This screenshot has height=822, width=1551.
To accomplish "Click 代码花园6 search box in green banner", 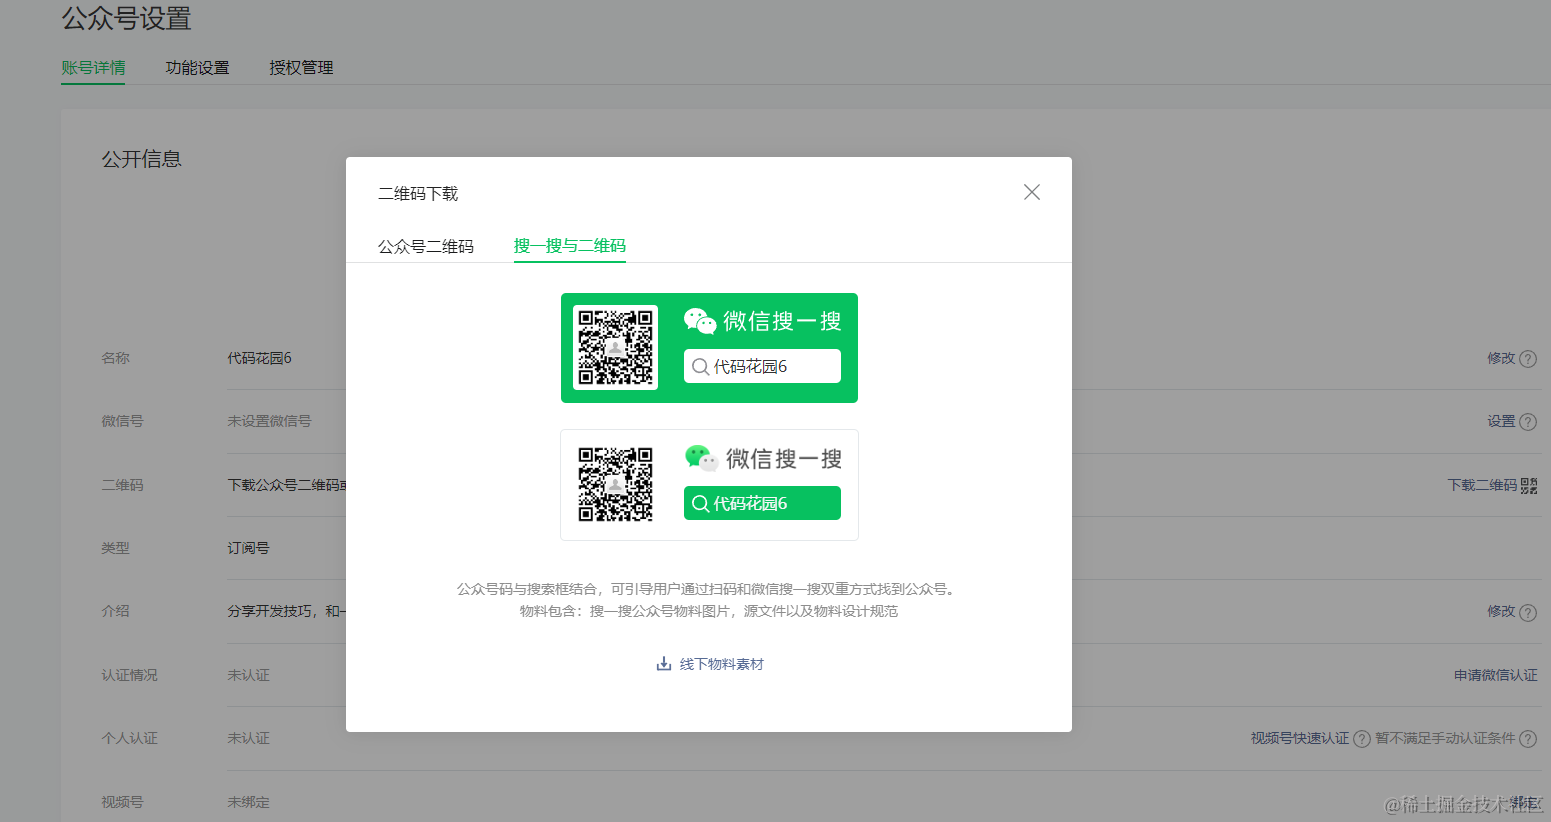I will 762,366.
